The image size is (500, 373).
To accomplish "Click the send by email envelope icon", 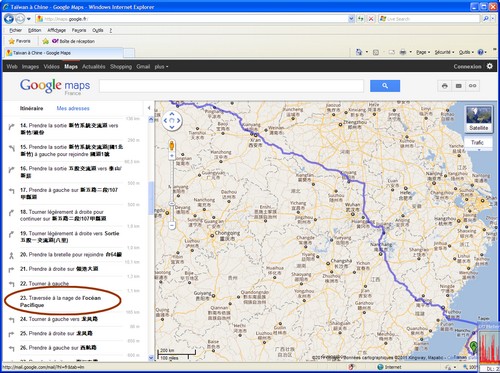I will (459, 86).
